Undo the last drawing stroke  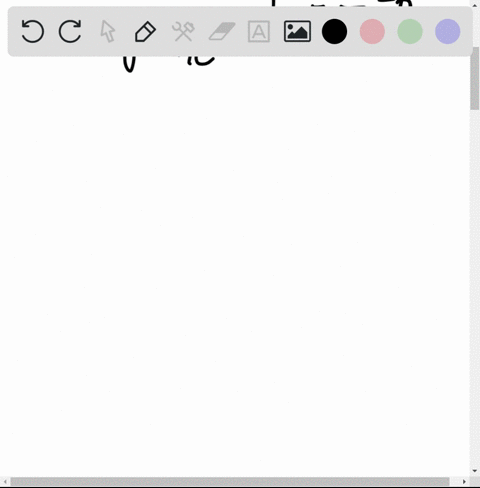(32, 31)
